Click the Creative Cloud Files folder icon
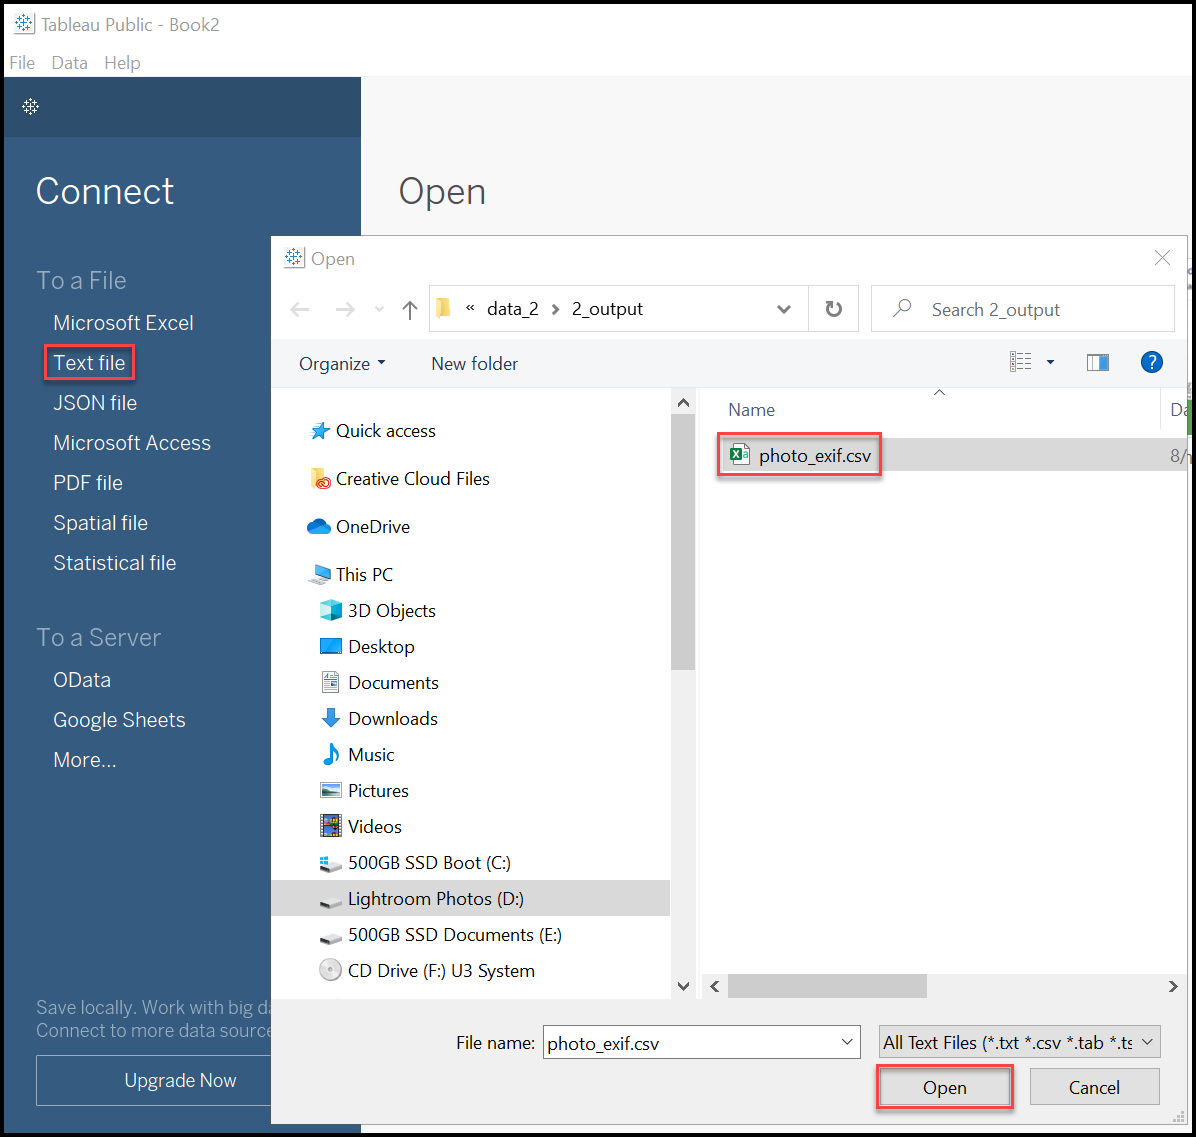The width and height of the screenshot is (1196, 1137). (320, 479)
